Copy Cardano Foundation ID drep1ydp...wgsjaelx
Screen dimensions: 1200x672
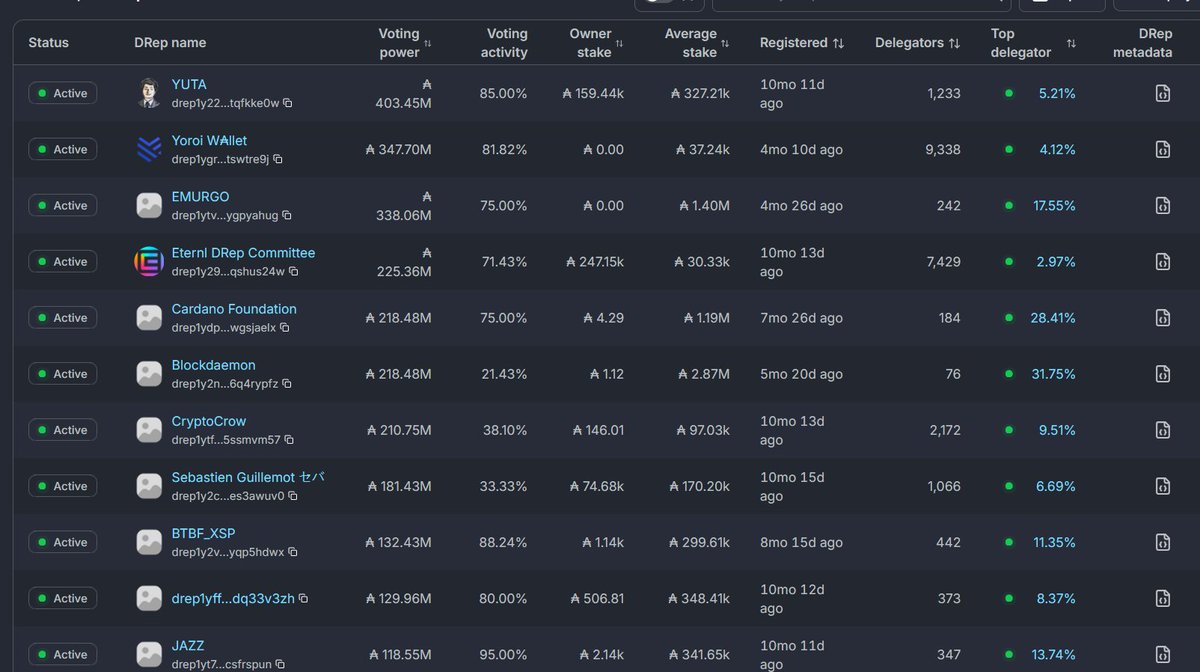coord(284,327)
